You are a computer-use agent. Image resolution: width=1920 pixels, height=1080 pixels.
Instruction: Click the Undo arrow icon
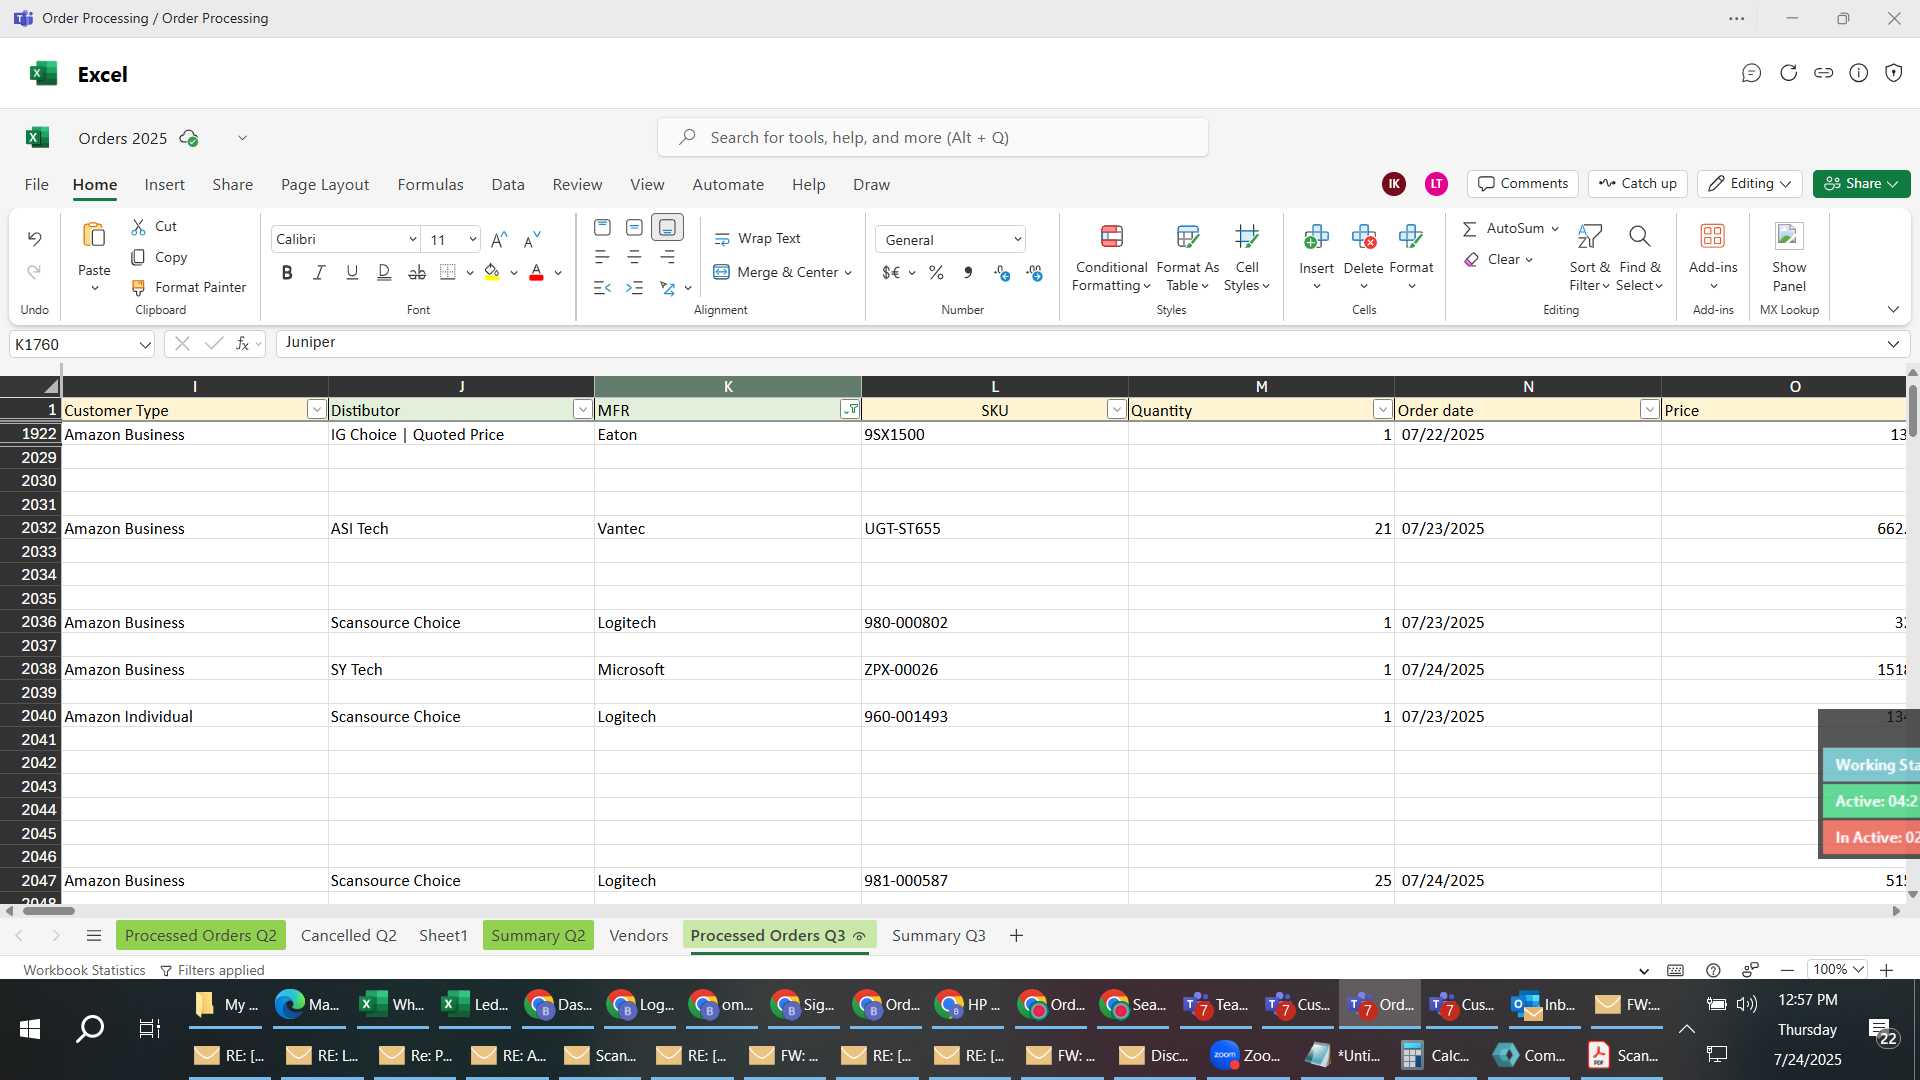34,238
